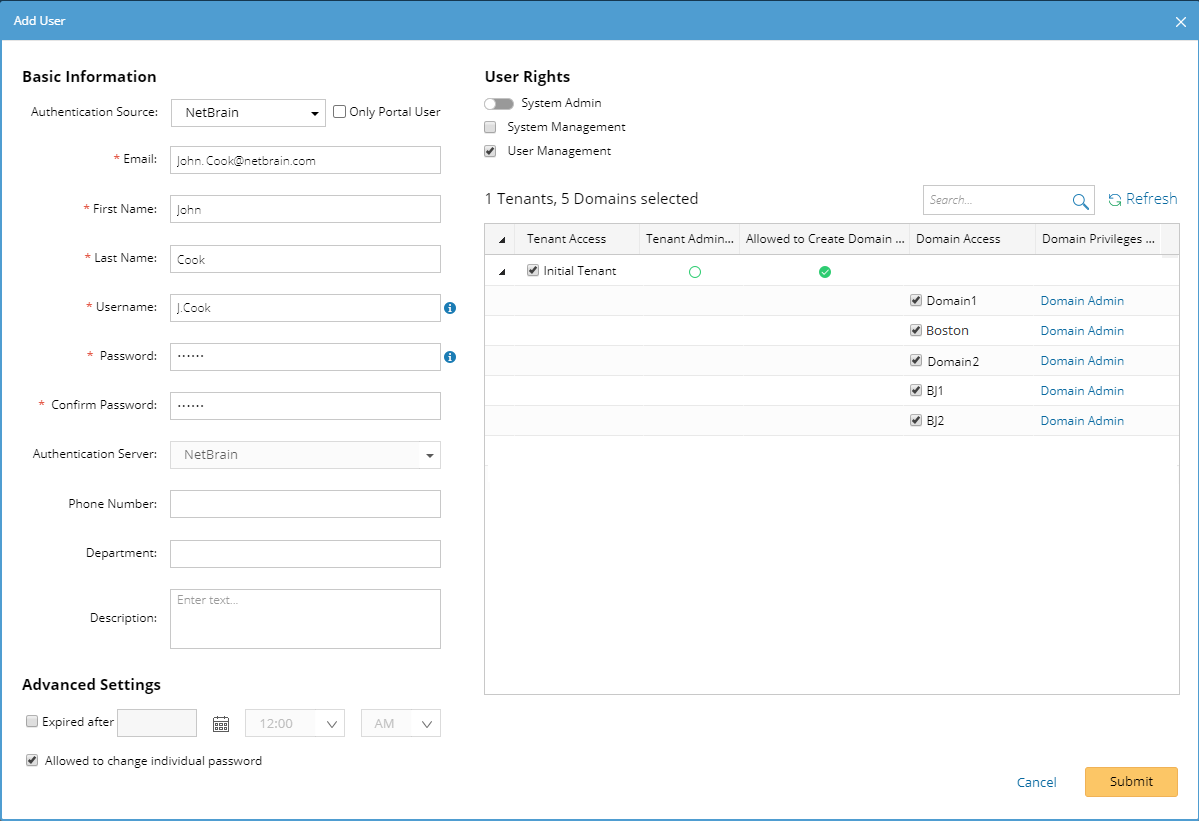The image size is (1199, 834).
Task: Click the Domain Access column header
Action: (x=957, y=239)
